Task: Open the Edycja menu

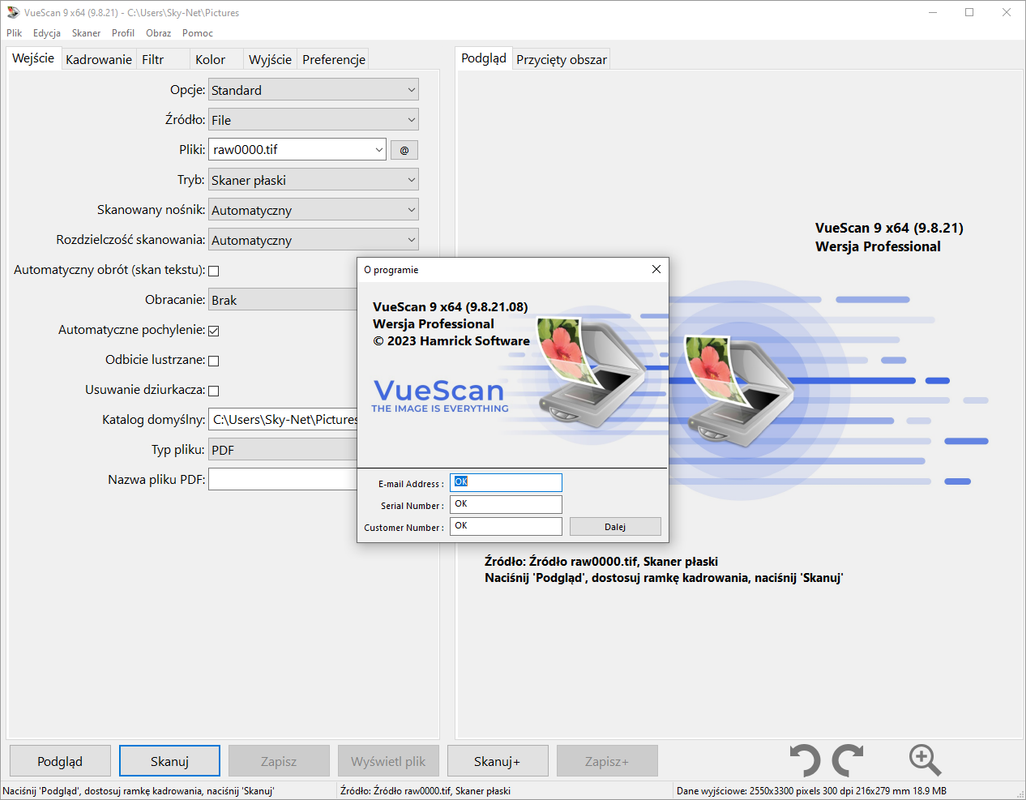Action: click(x=46, y=33)
